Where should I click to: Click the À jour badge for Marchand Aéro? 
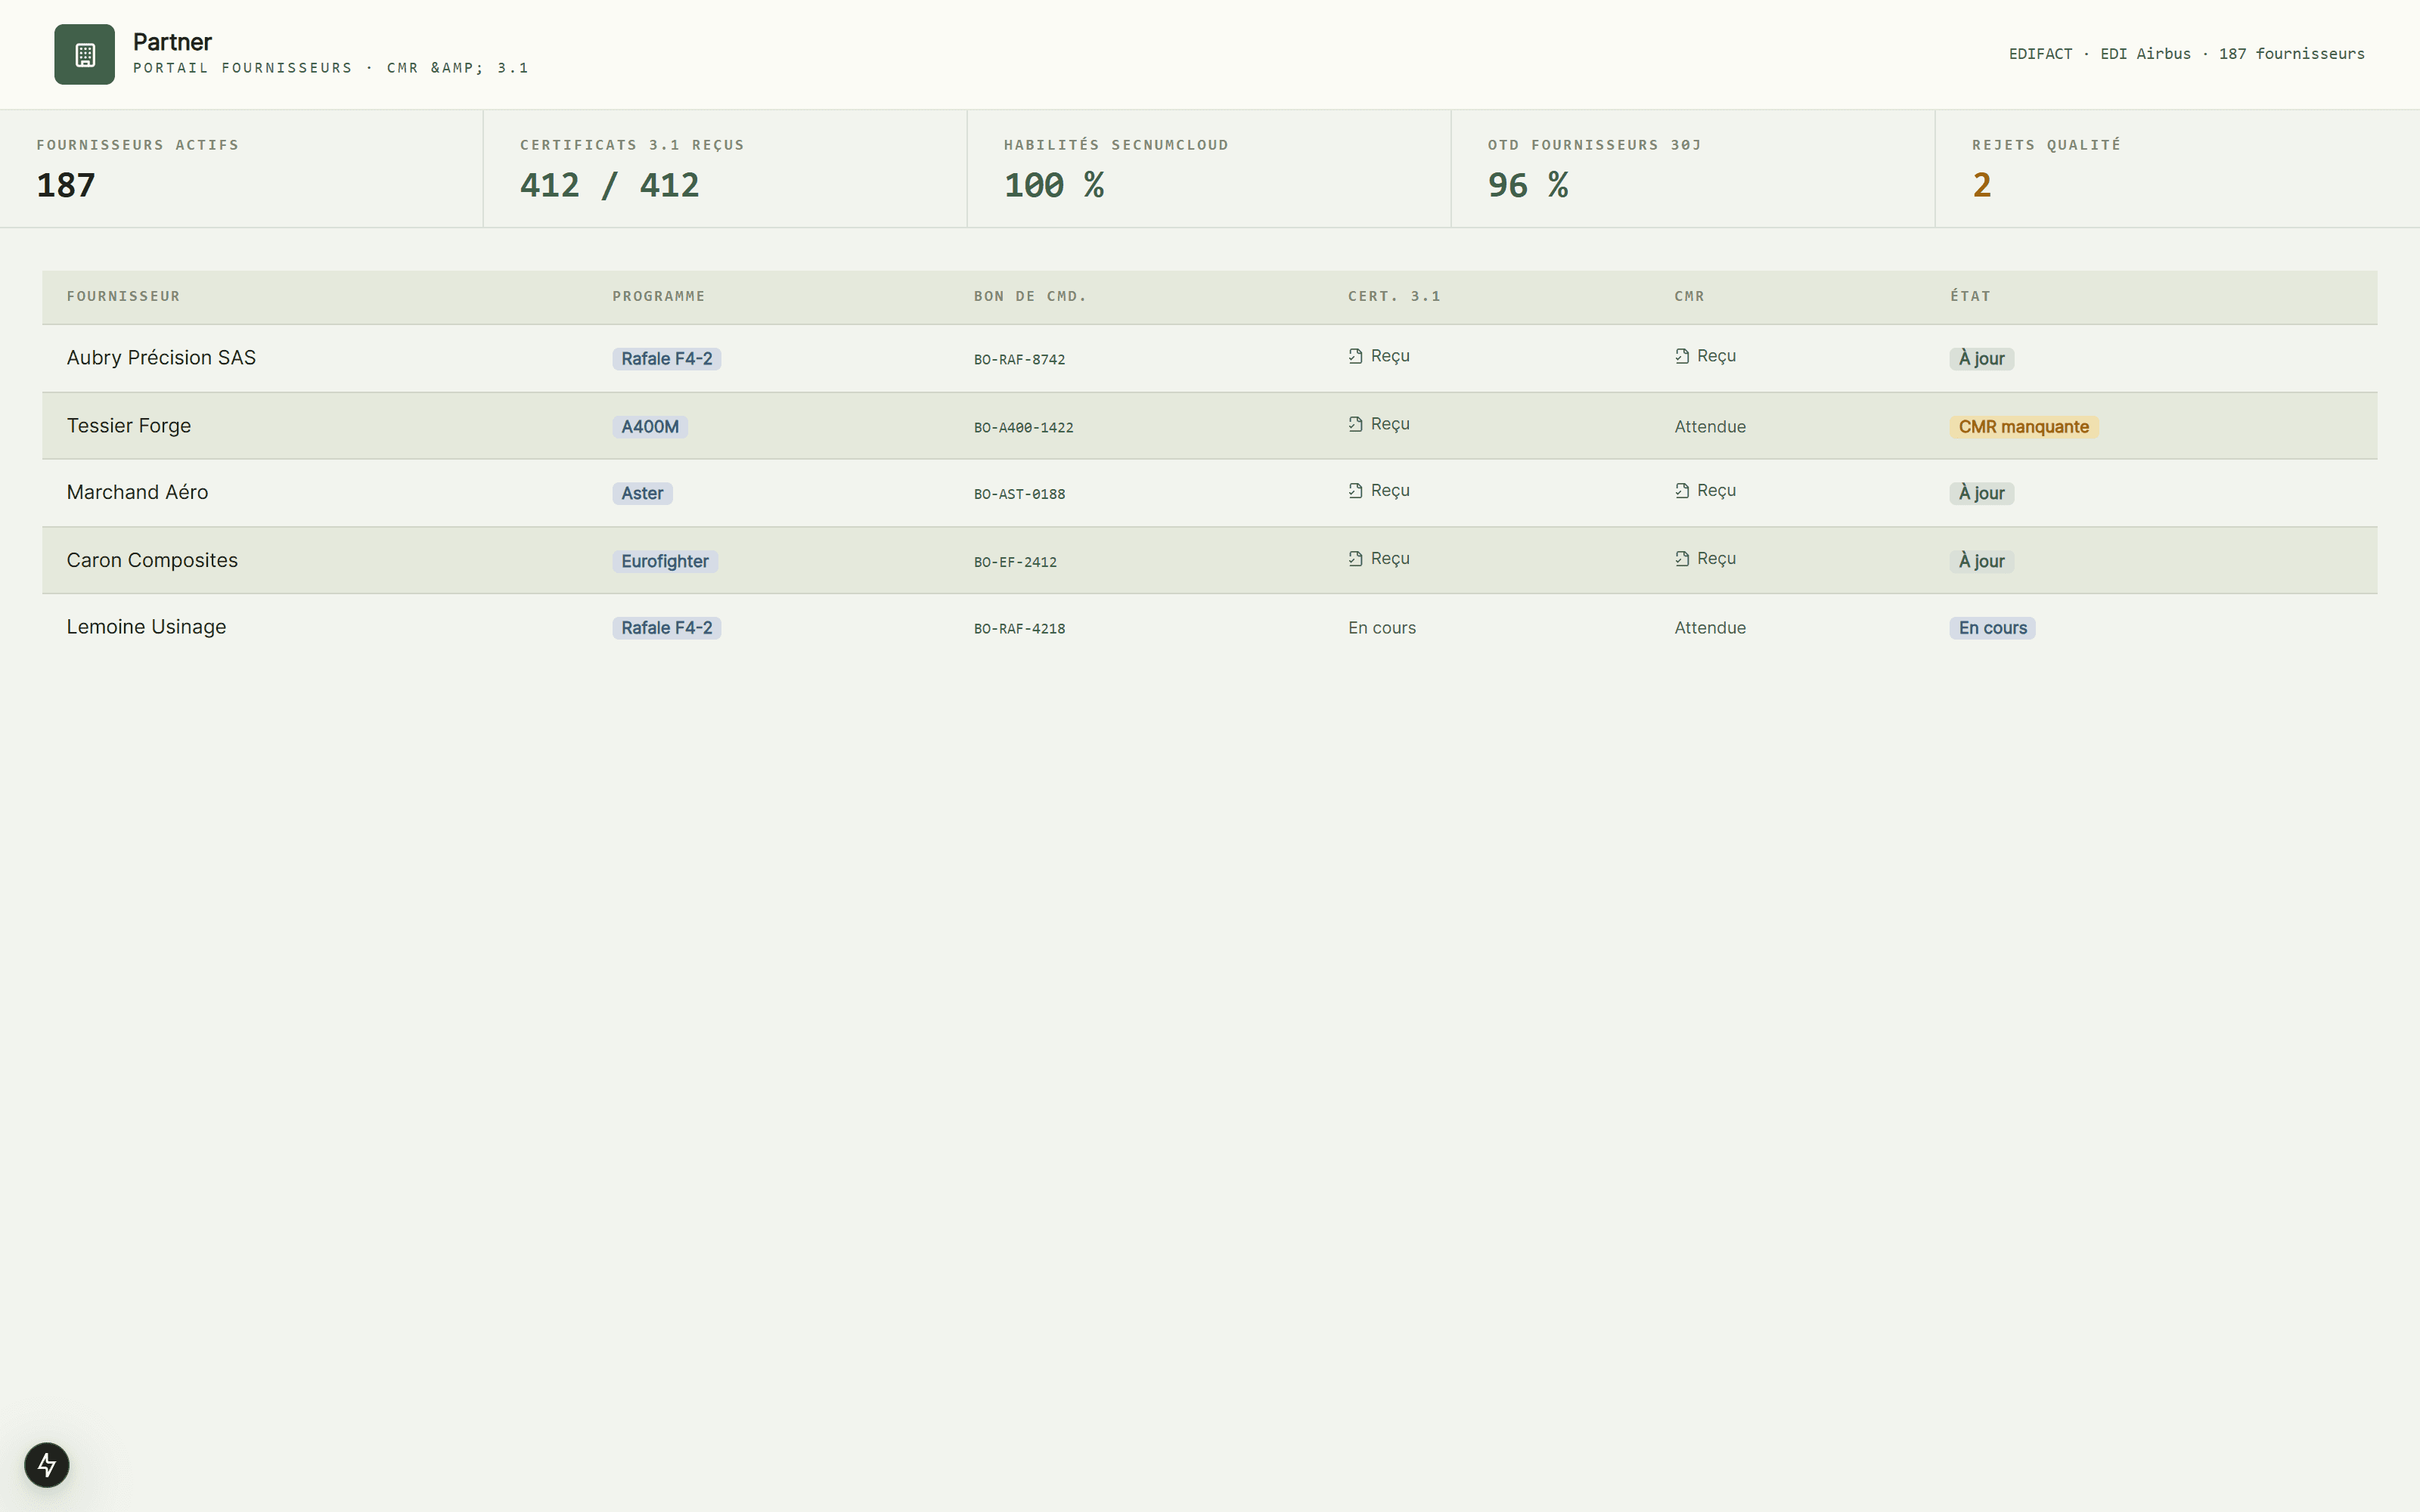pyautogui.click(x=1981, y=494)
